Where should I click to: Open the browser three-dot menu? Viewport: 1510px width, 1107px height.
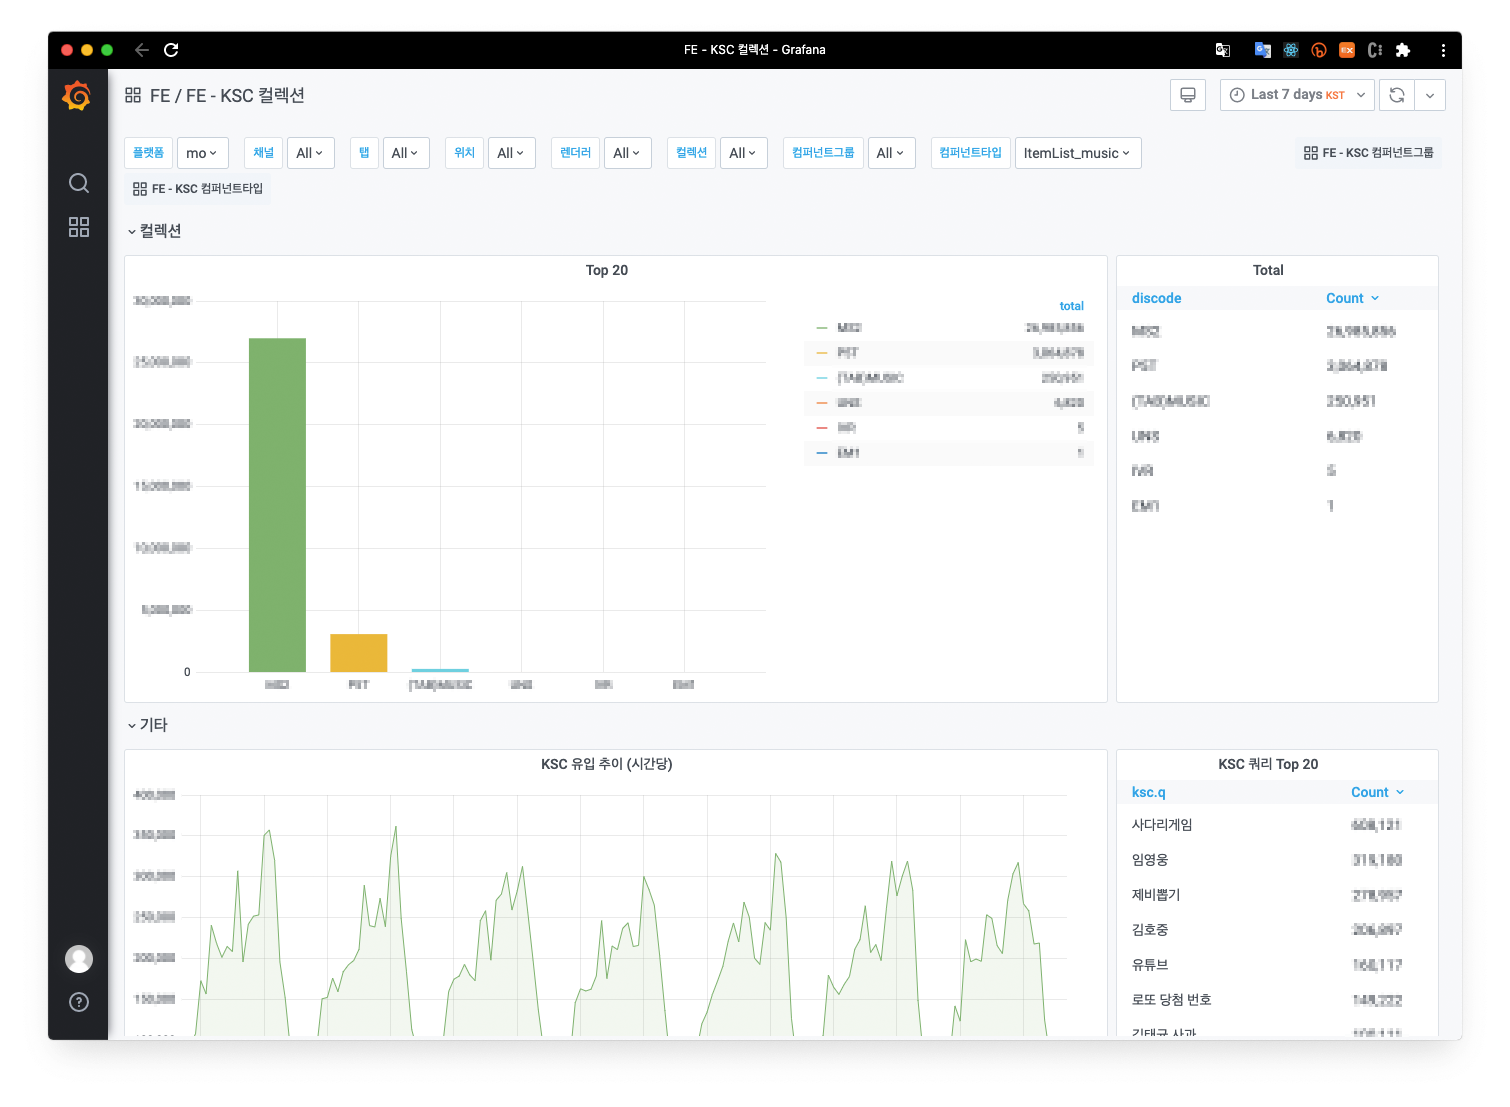point(1443,50)
